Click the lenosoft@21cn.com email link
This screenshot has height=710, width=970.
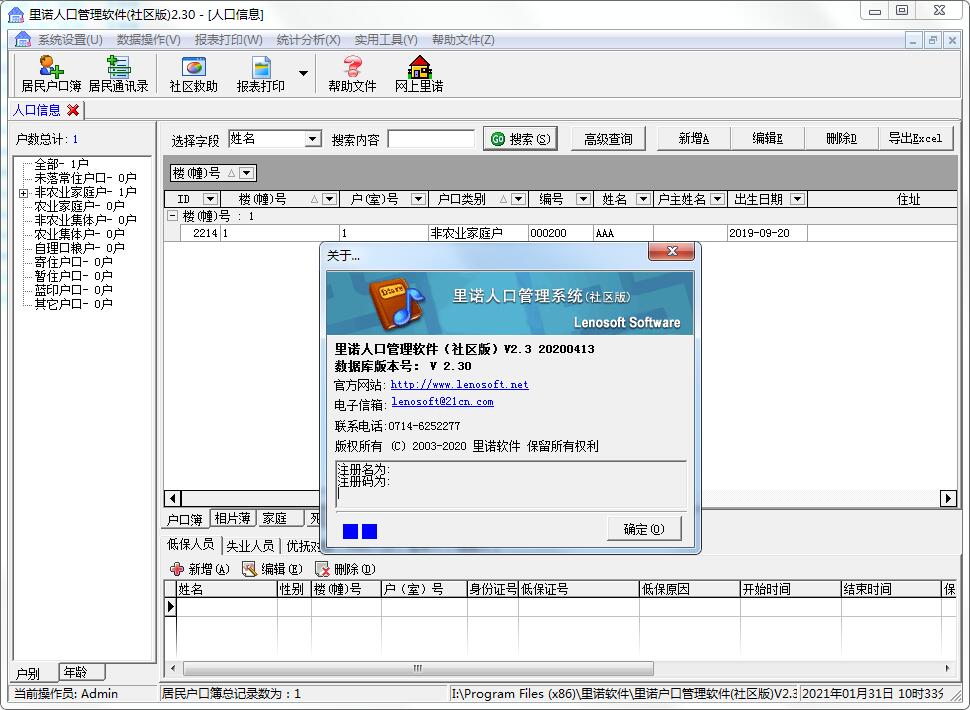click(x=442, y=402)
